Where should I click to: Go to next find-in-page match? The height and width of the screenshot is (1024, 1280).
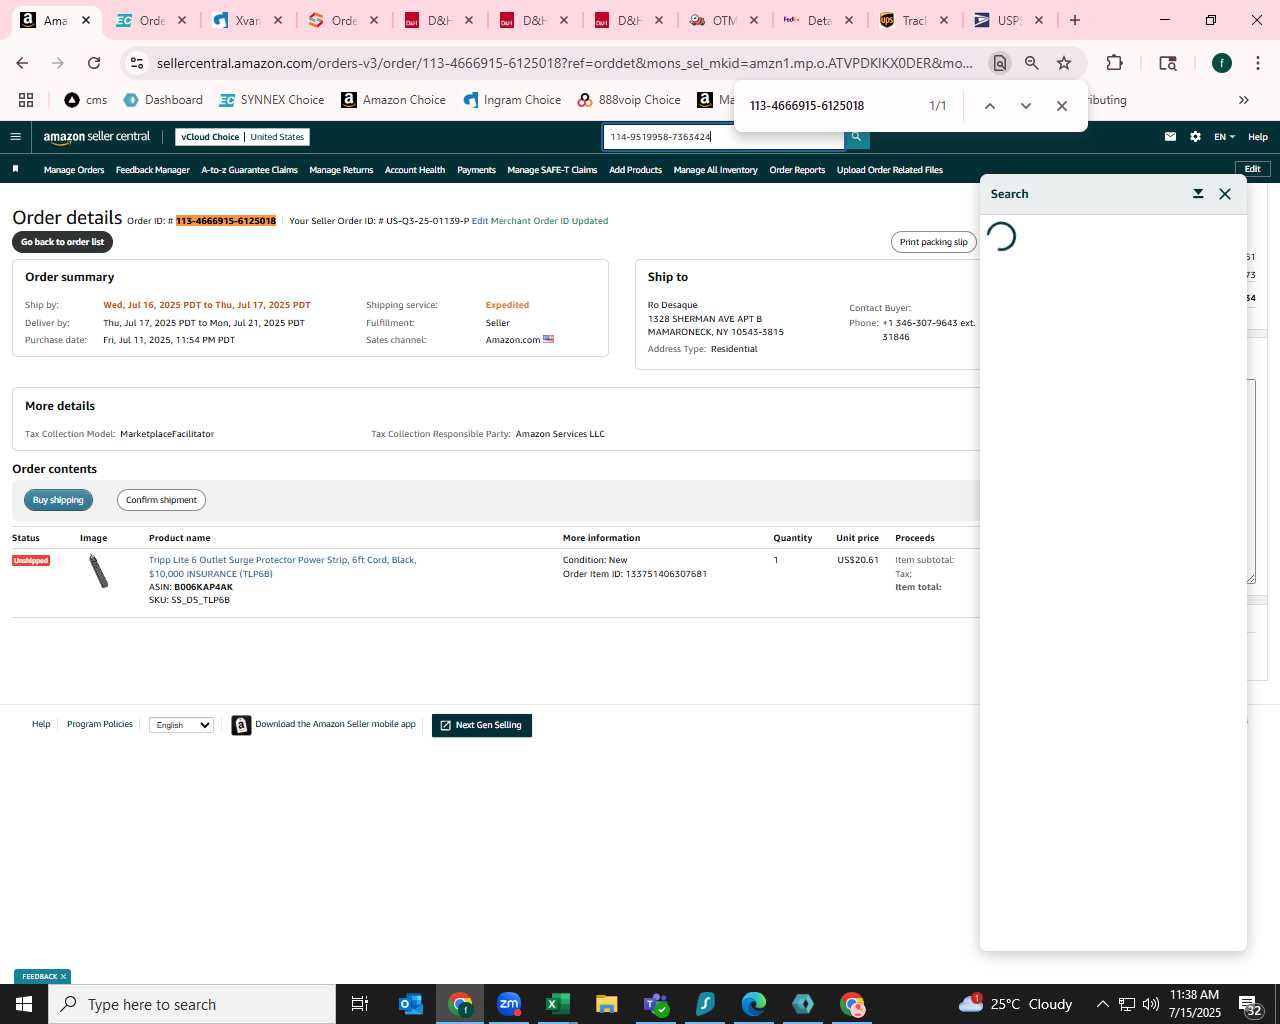[1025, 106]
